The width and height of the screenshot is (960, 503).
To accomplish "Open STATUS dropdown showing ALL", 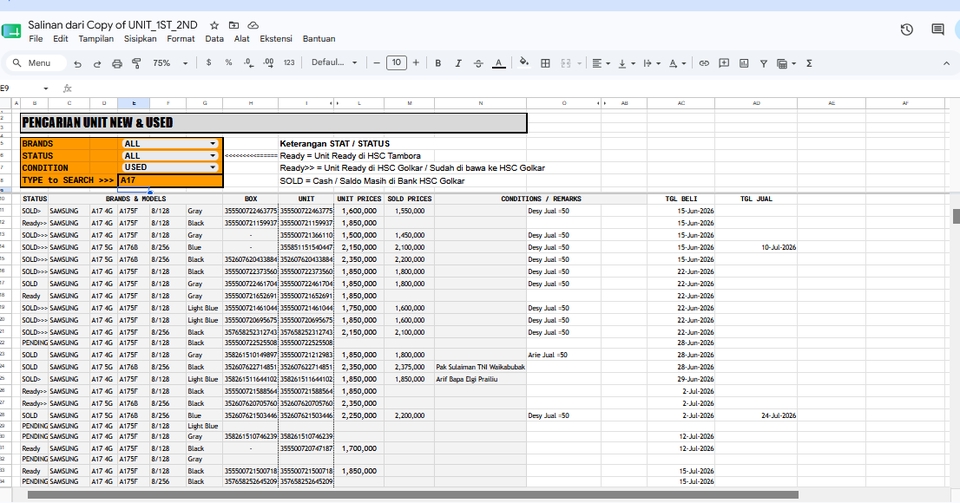I will click(170, 156).
